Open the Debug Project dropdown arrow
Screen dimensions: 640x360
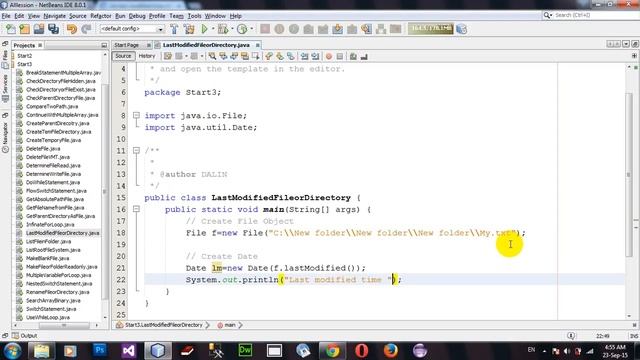click(232, 29)
